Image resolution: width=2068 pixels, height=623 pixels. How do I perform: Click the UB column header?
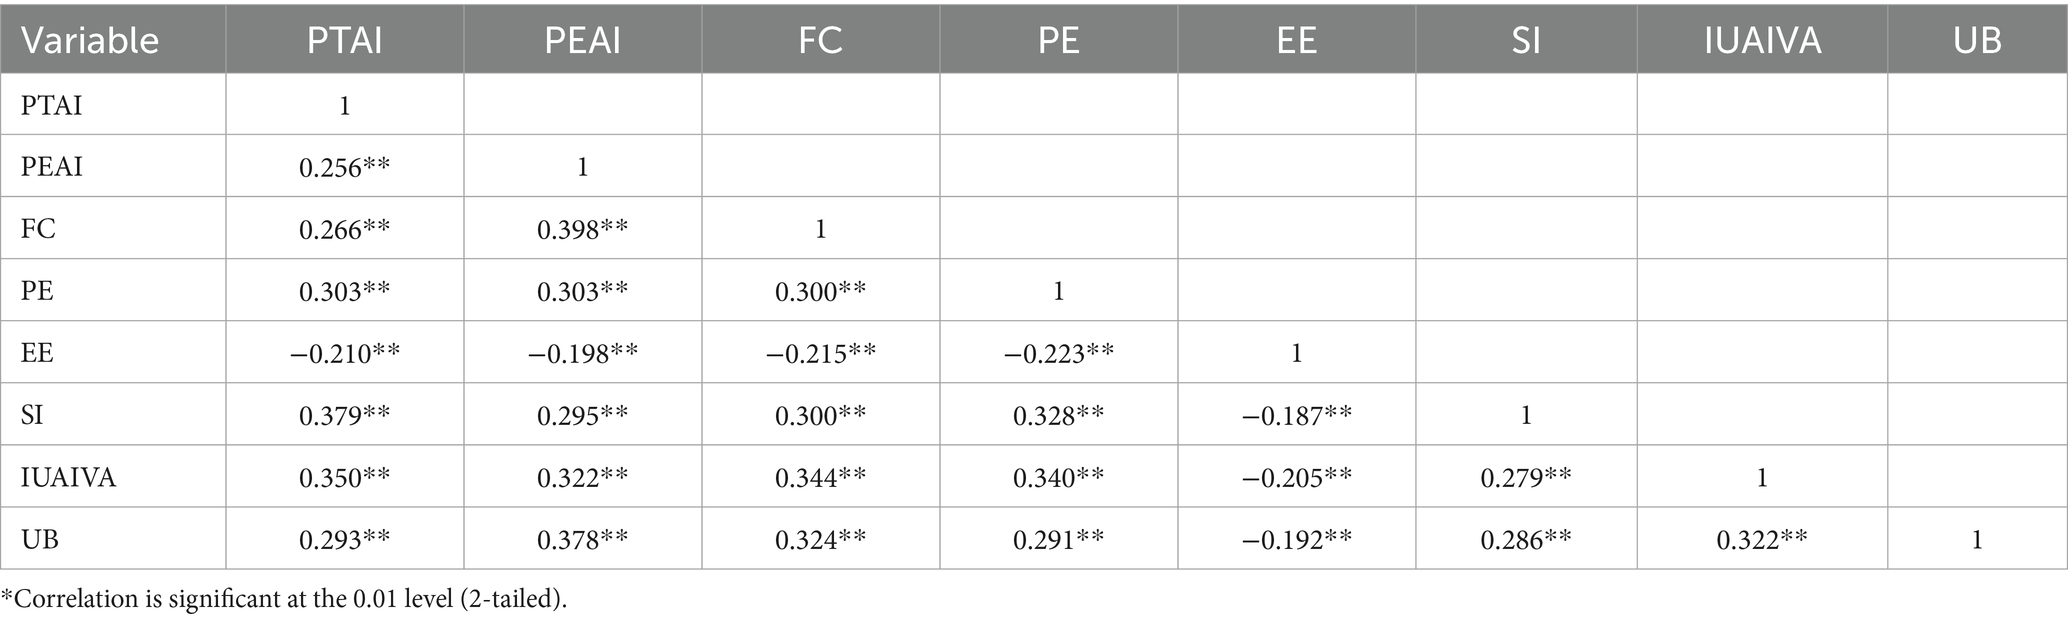(1977, 40)
